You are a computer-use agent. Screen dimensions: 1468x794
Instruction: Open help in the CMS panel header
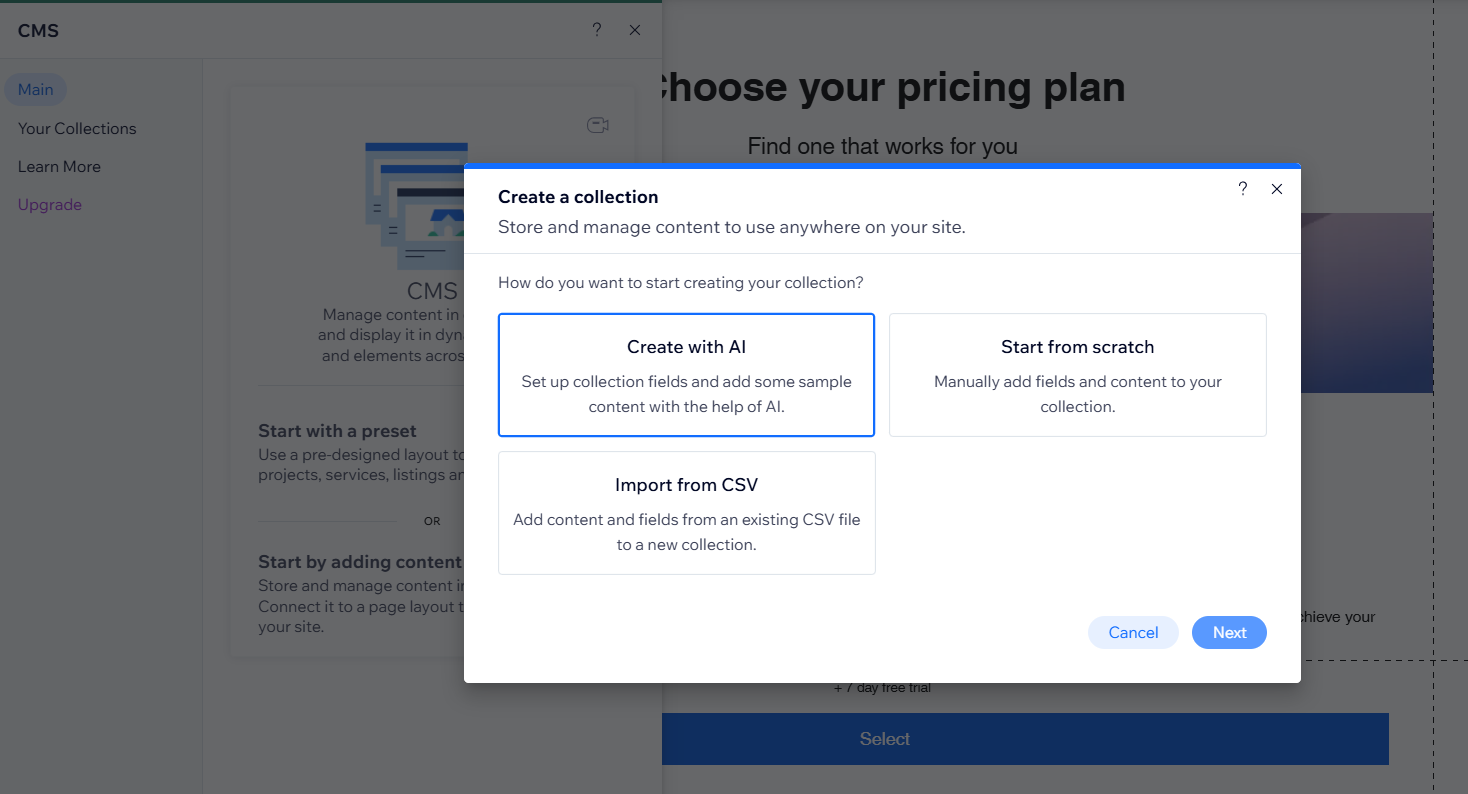click(597, 30)
